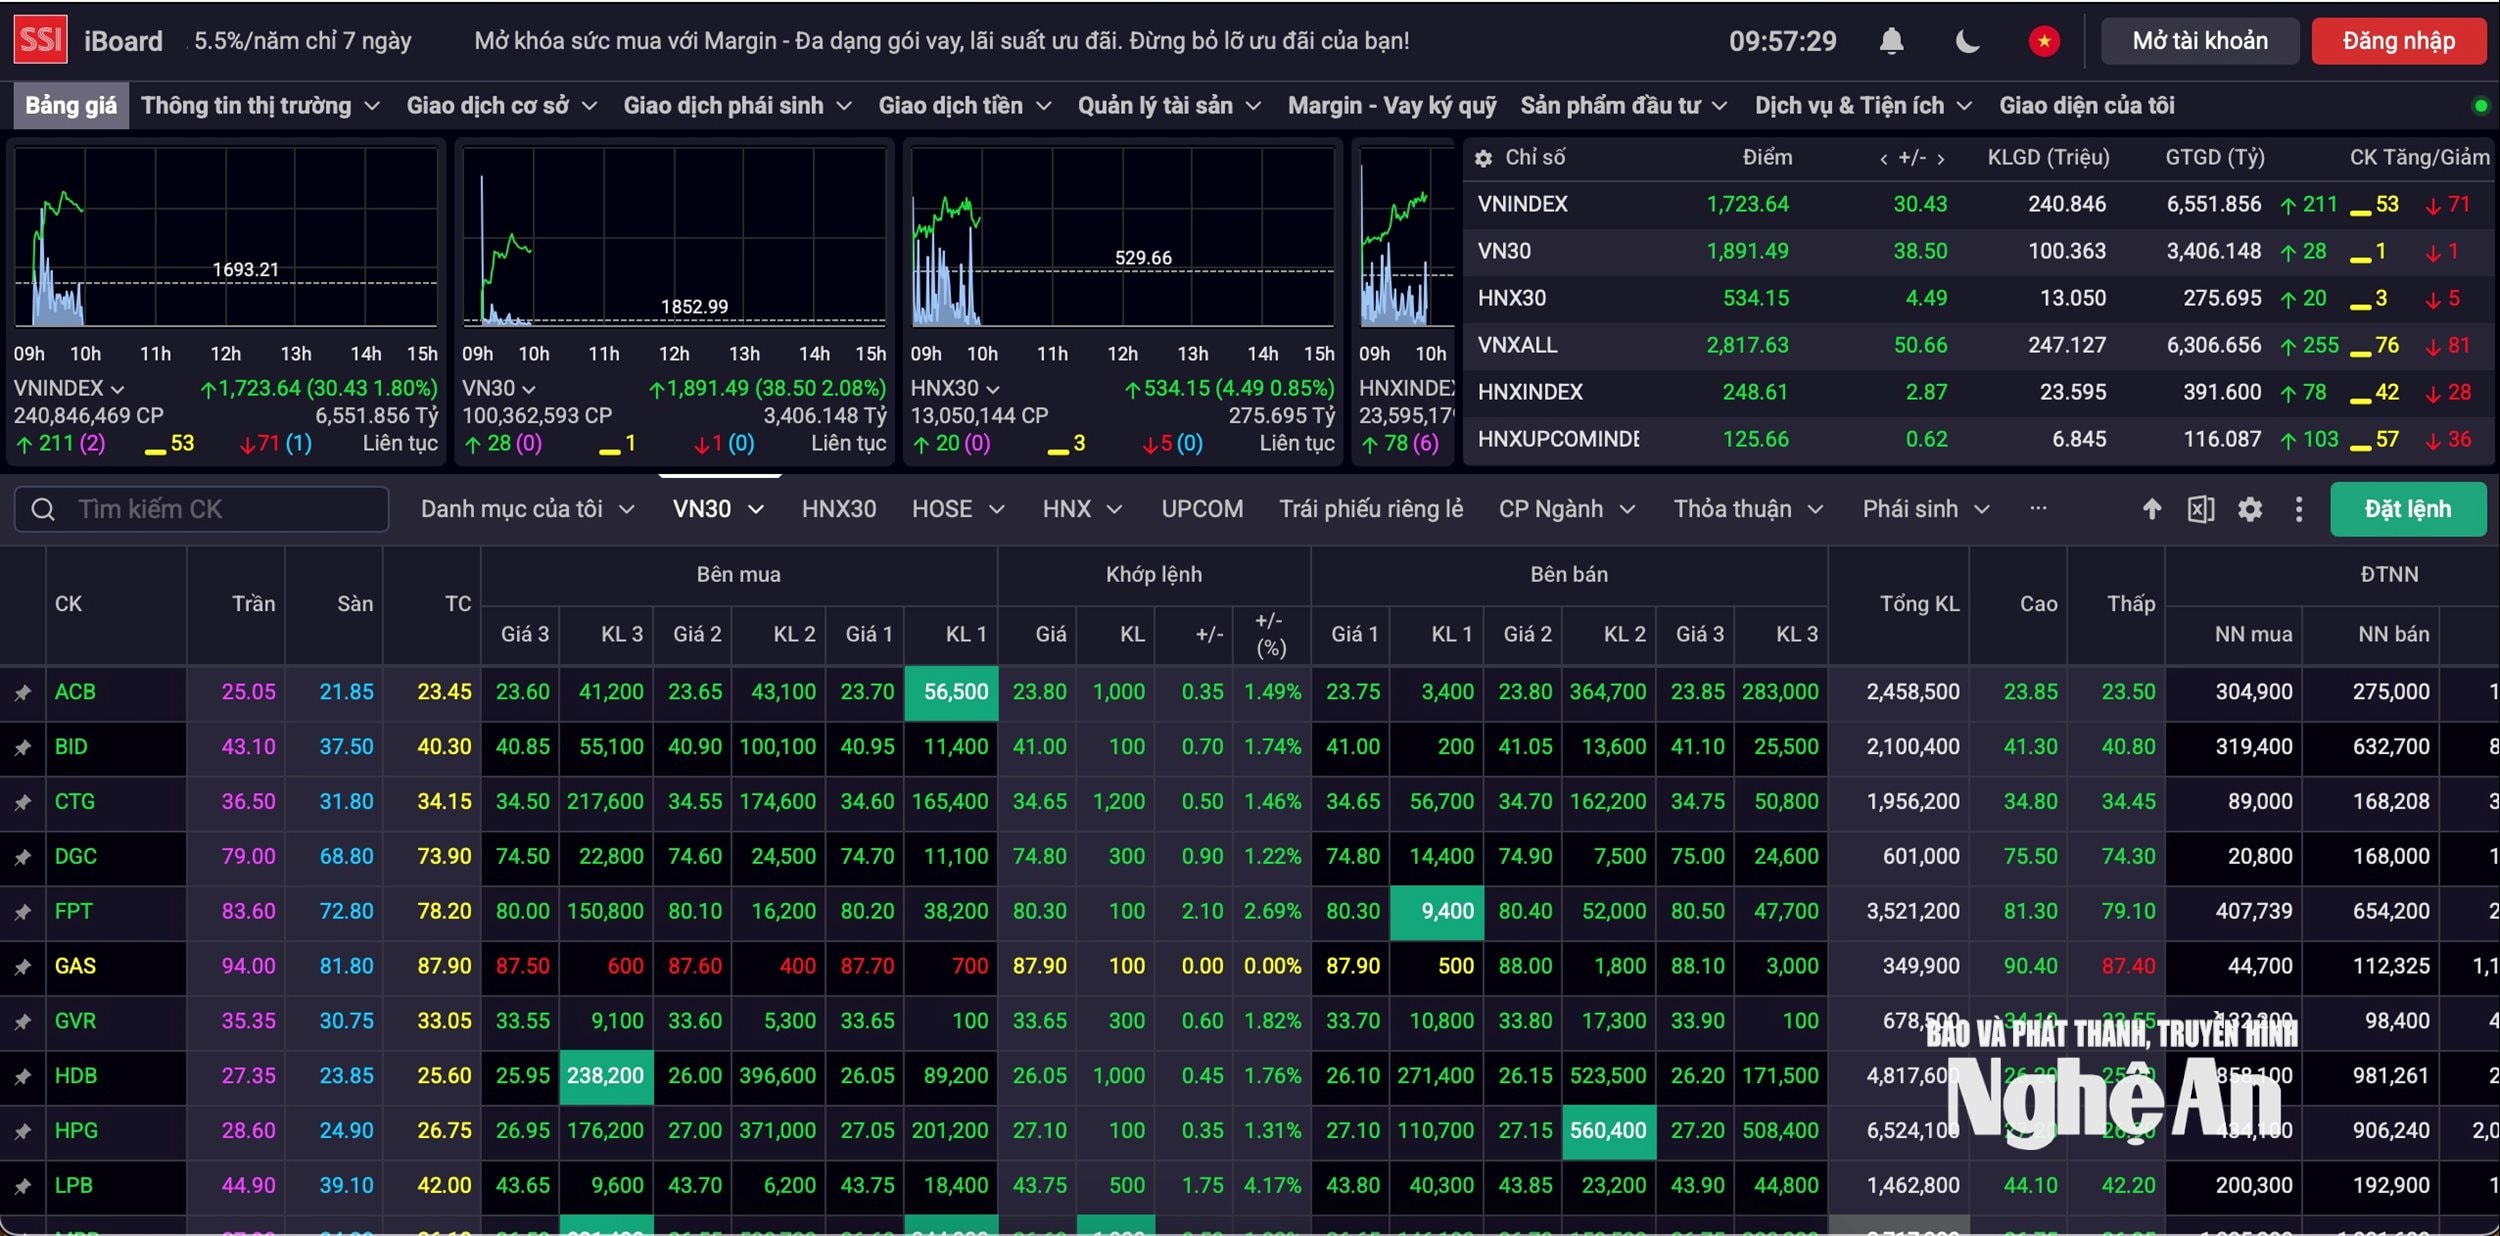The image size is (2500, 1236).
Task: Pin the LPB row
Action: coord(22,1186)
